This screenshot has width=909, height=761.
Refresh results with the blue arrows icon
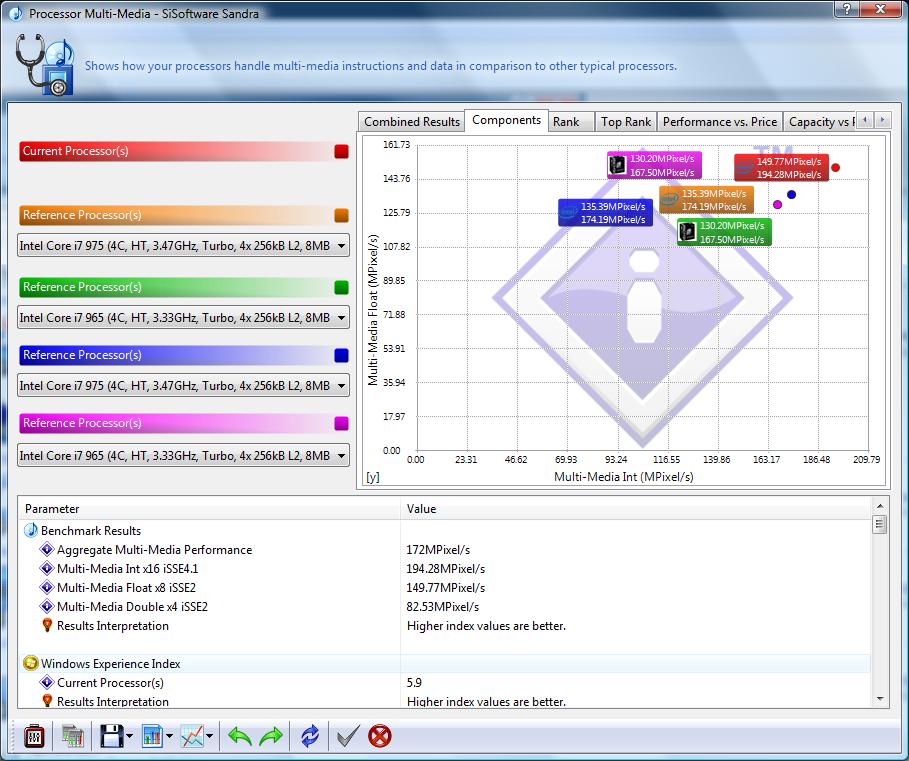pyautogui.click(x=310, y=737)
